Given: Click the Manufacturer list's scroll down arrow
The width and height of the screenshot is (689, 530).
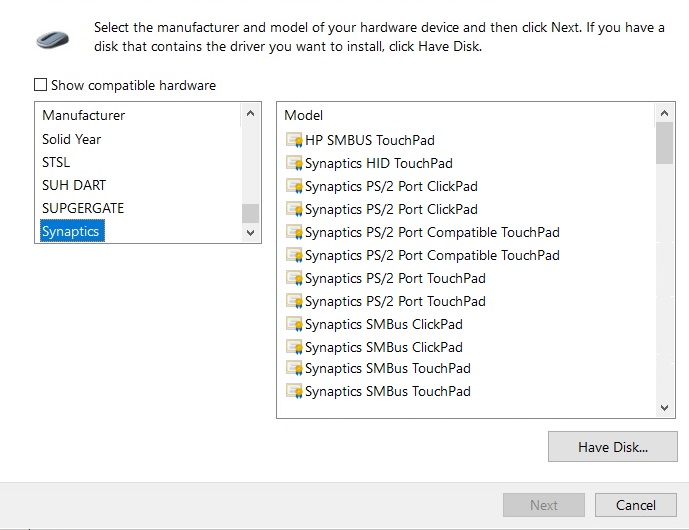Looking at the screenshot, I should click(250, 232).
